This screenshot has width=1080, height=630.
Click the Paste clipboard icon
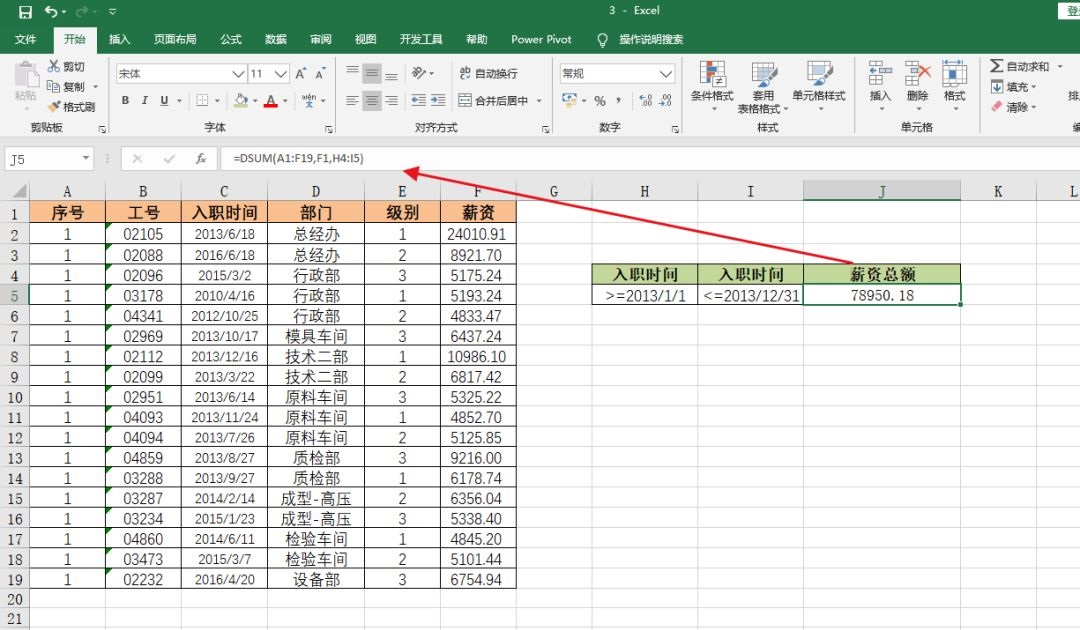(x=26, y=76)
